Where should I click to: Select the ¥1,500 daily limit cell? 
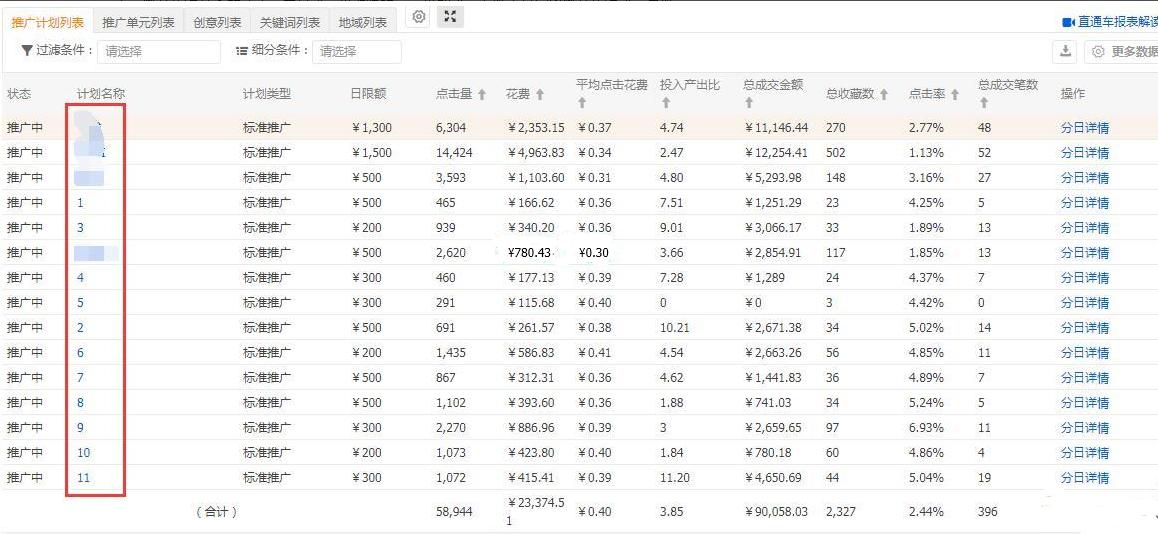(x=372, y=153)
